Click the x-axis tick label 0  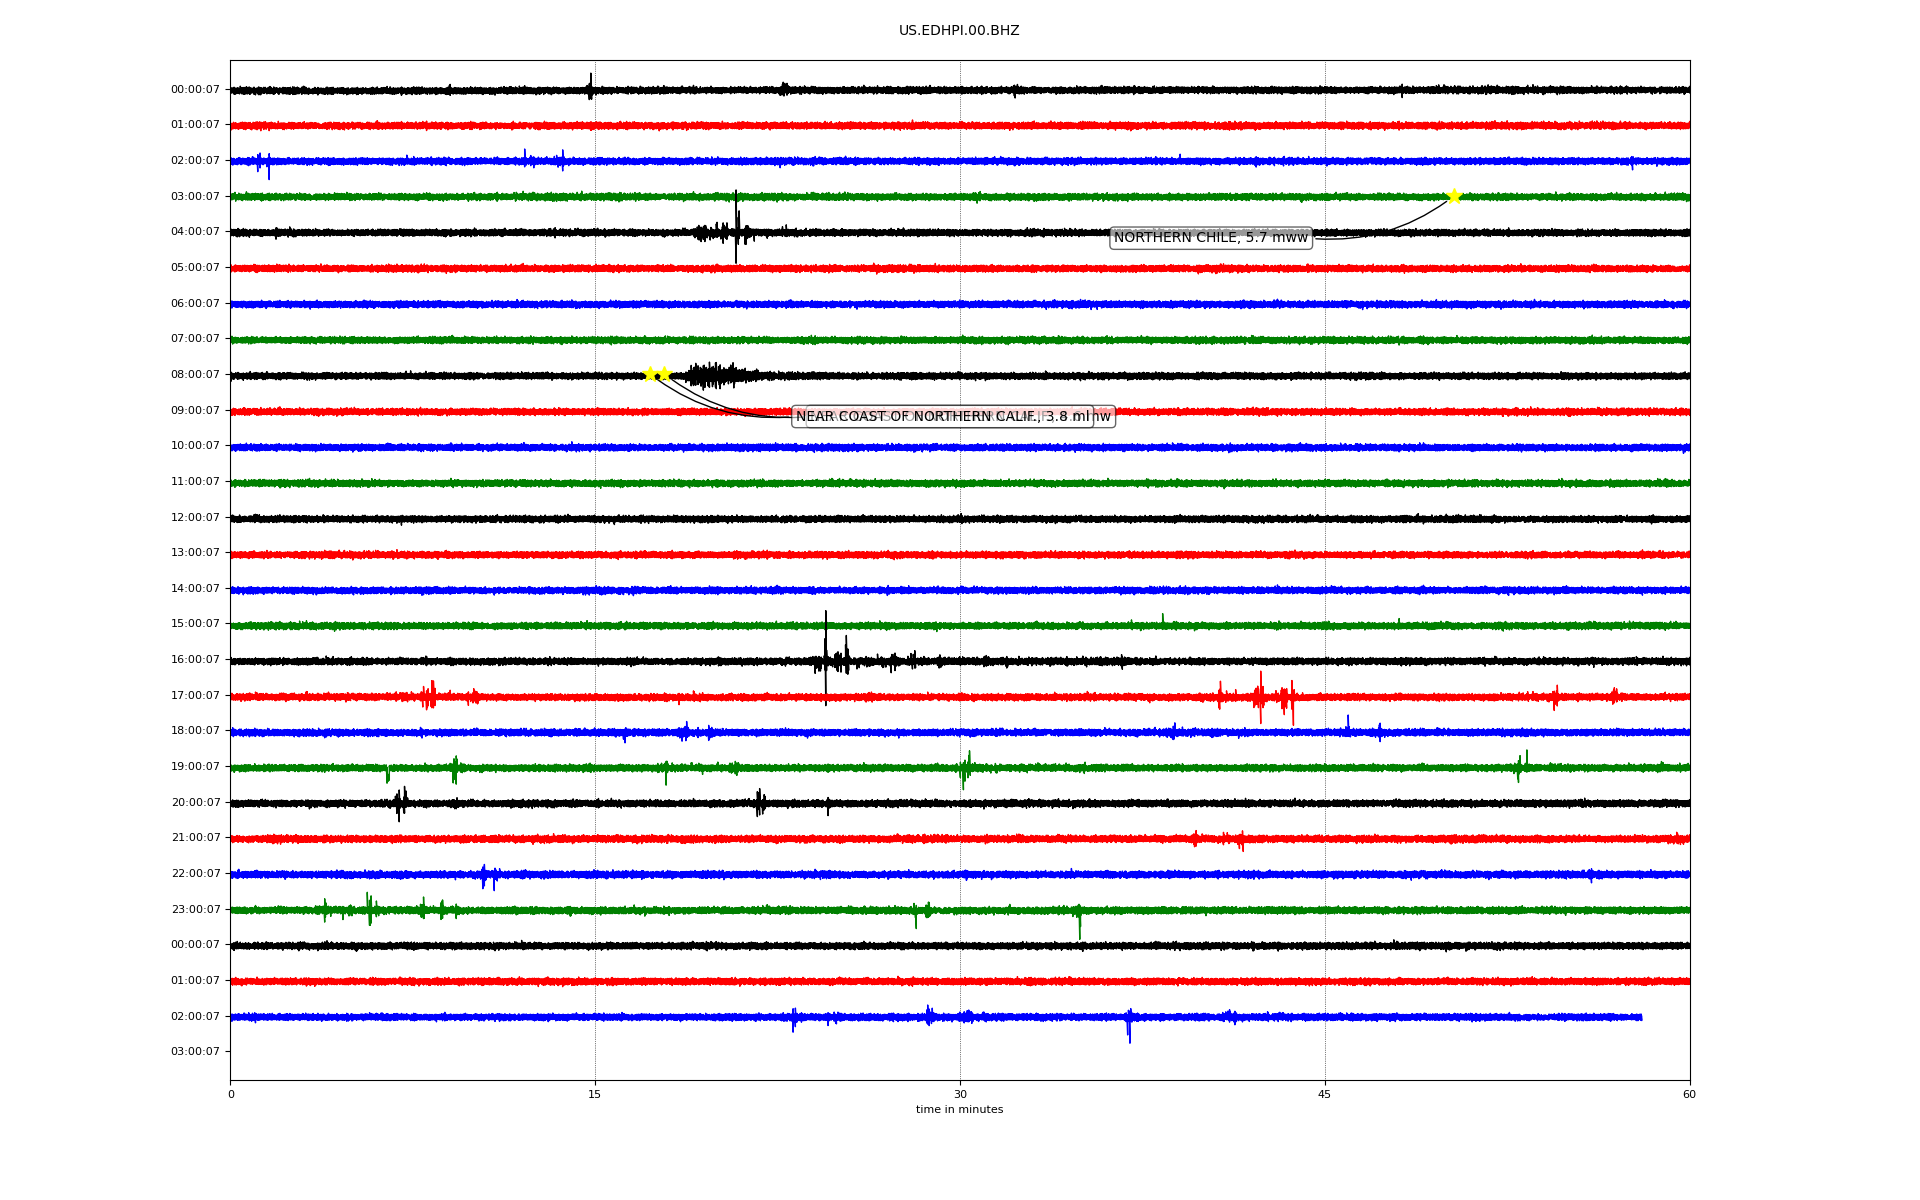point(231,1095)
